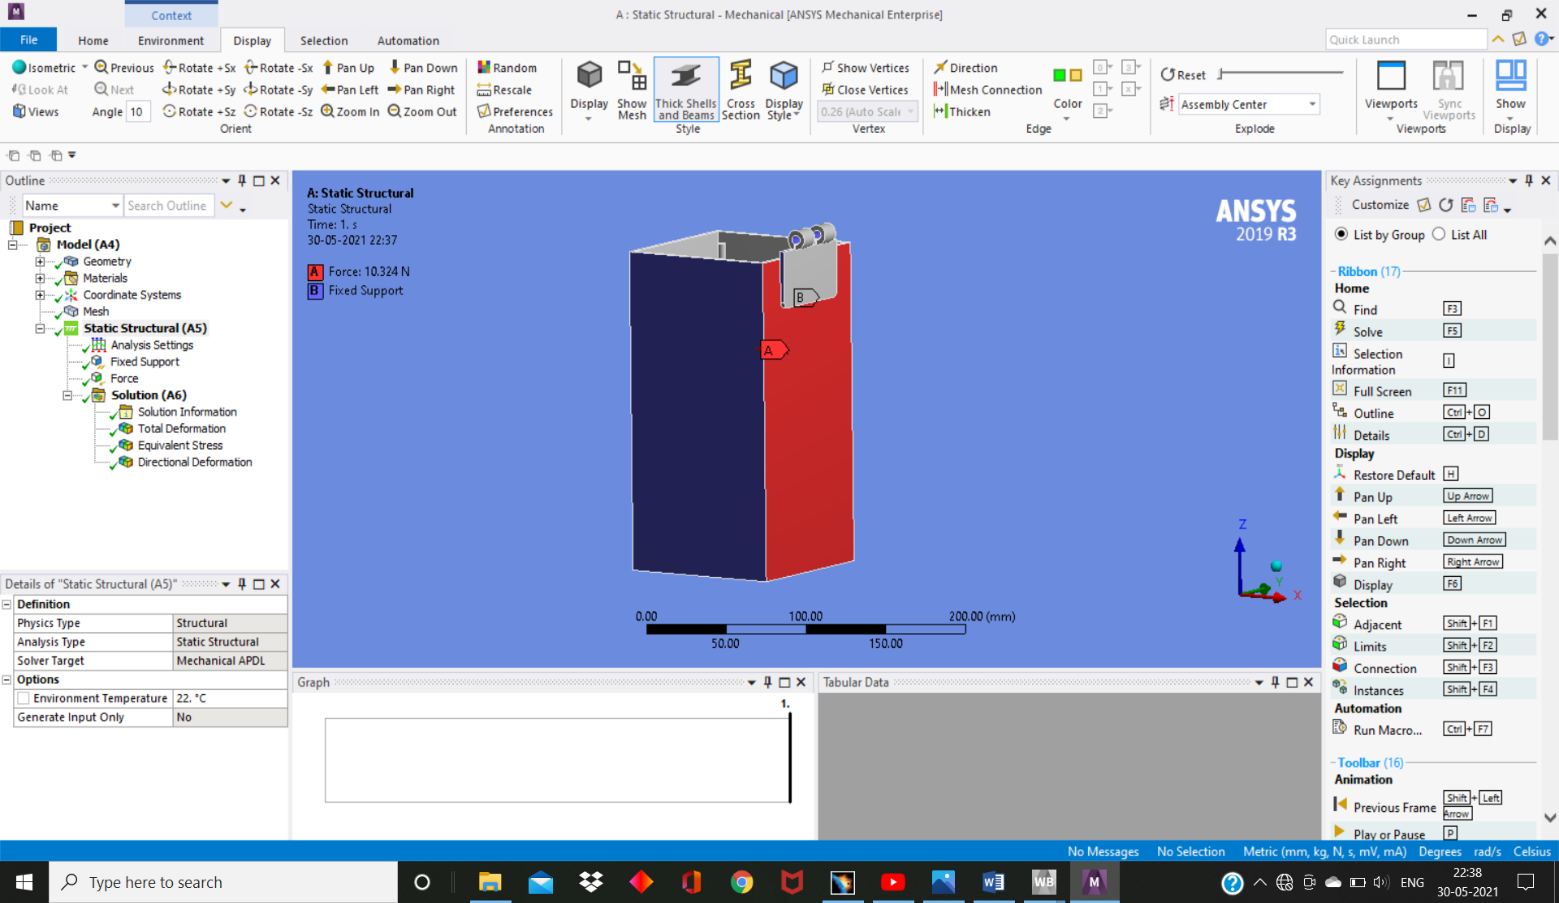The height and width of the screenshot is (903, 1559).
Task: Click the Pan Left ribbon button
Action: (x=350, y=90)
